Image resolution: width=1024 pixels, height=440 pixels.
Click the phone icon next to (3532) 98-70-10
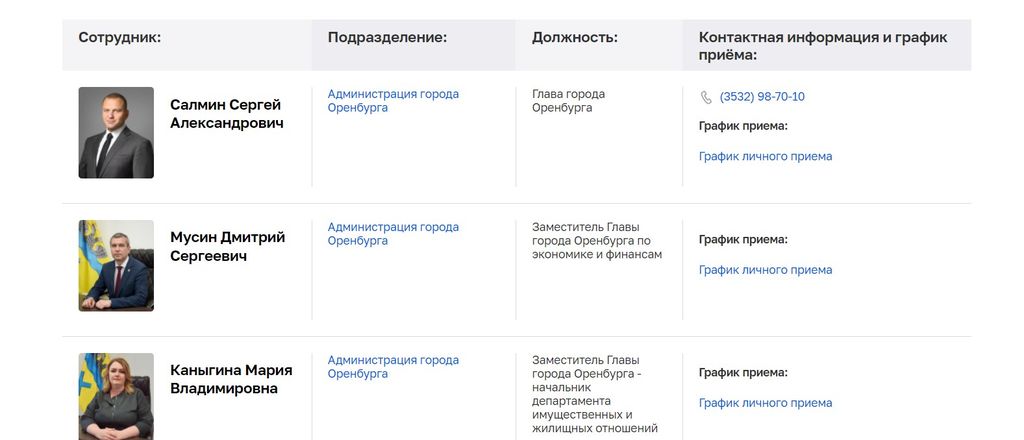tap(706, 97)
